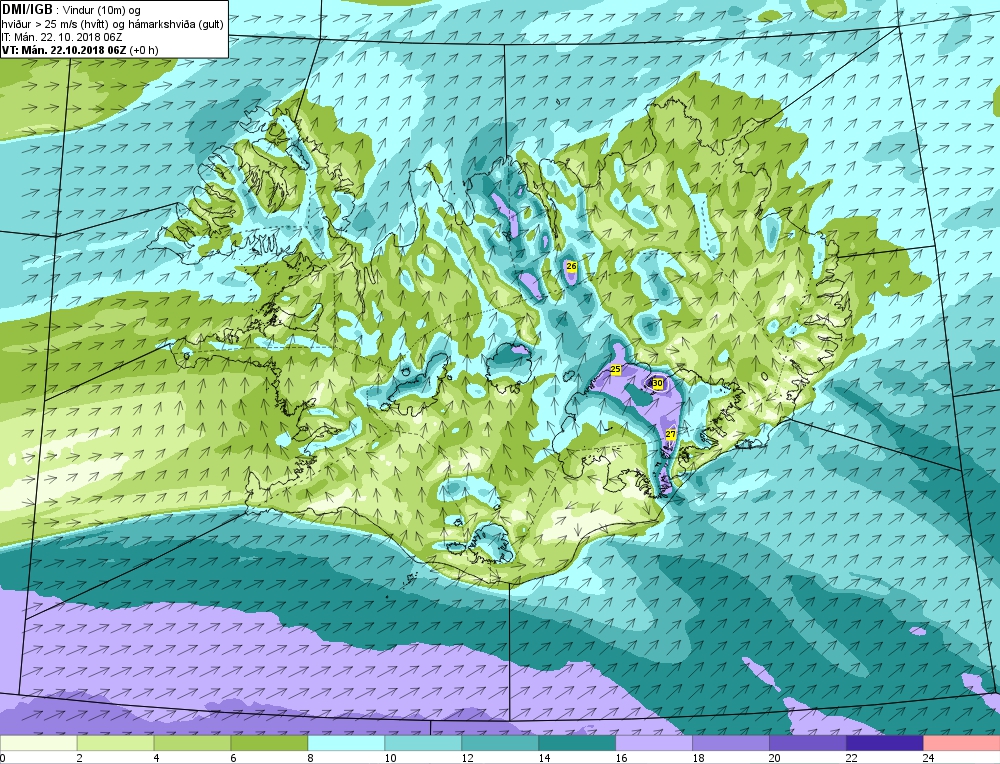Click the IT: Mán. 22.10.2018 06Z line
1000x764 pixels.
point(62,37)
